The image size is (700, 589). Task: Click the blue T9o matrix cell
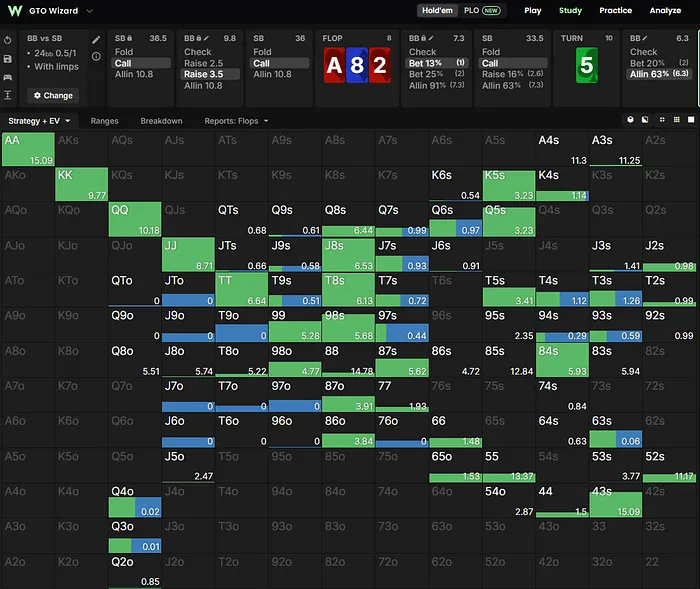coord(242,325)
